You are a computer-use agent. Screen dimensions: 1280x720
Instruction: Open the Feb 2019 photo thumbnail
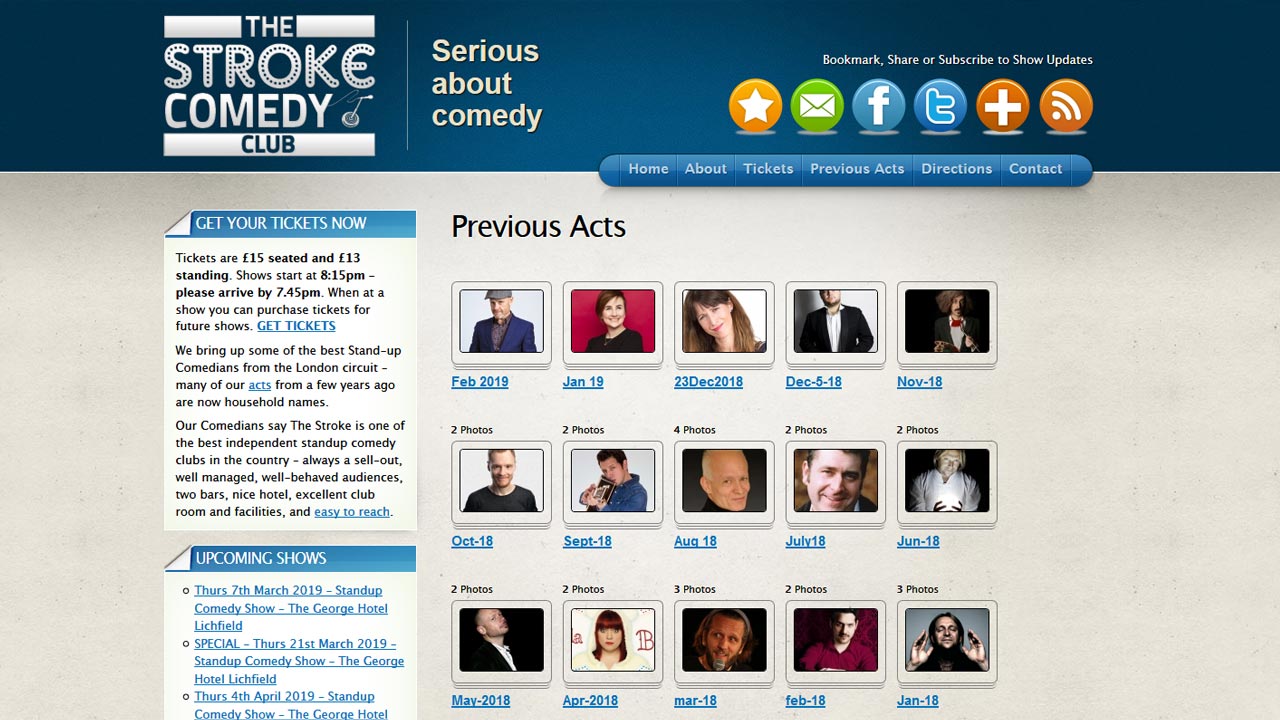pyautogui.click(x=501, y=321)
